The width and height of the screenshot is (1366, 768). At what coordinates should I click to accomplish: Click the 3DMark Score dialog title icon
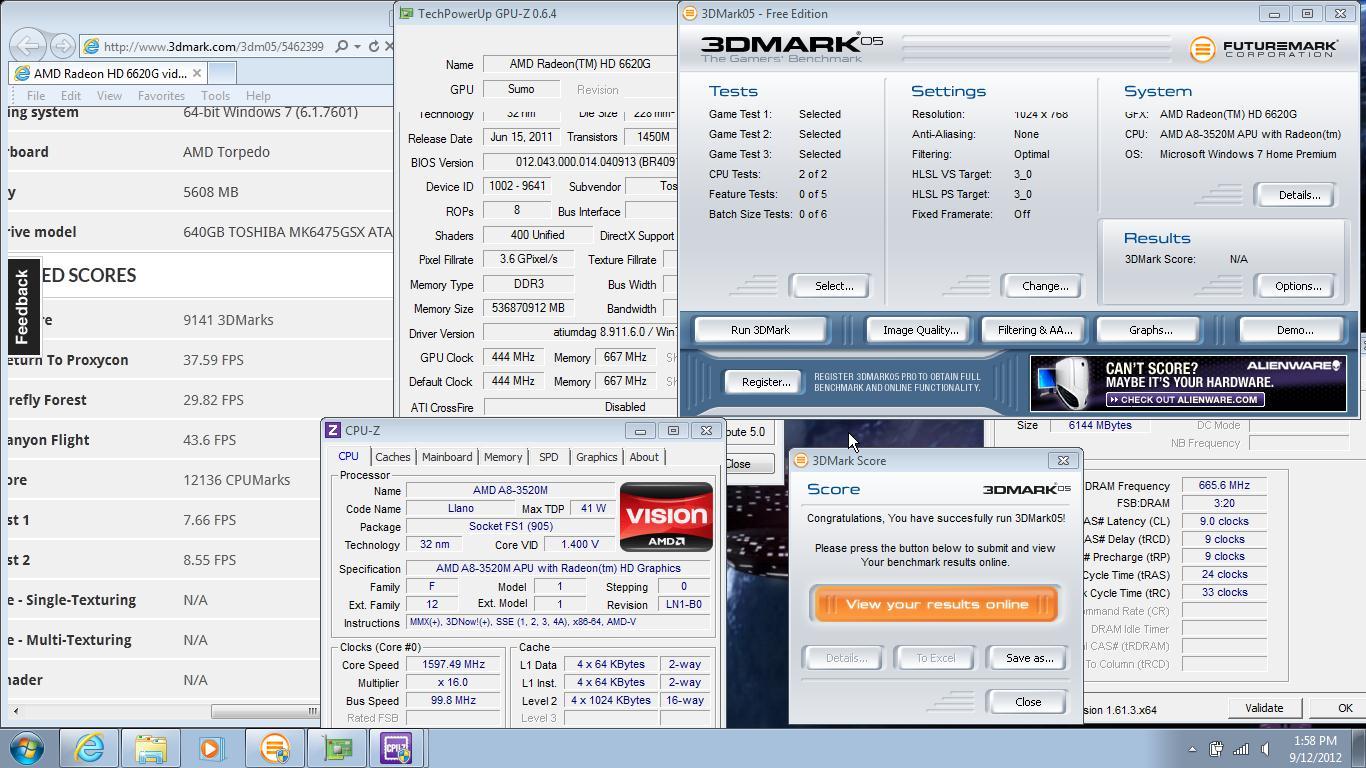[800, 461]
